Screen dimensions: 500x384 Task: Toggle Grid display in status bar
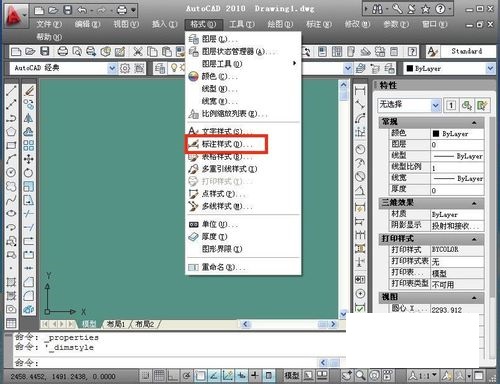(159, 376)
